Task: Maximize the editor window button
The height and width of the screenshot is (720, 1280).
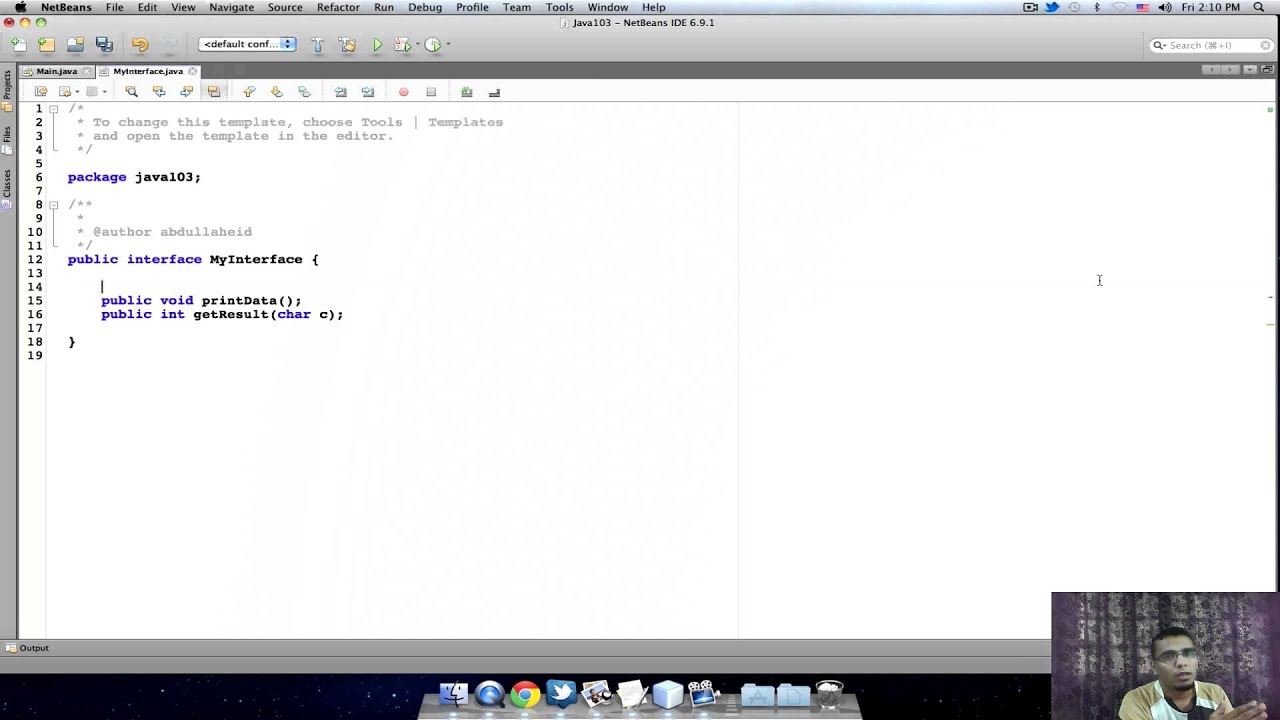Action: coord(1268,70)
